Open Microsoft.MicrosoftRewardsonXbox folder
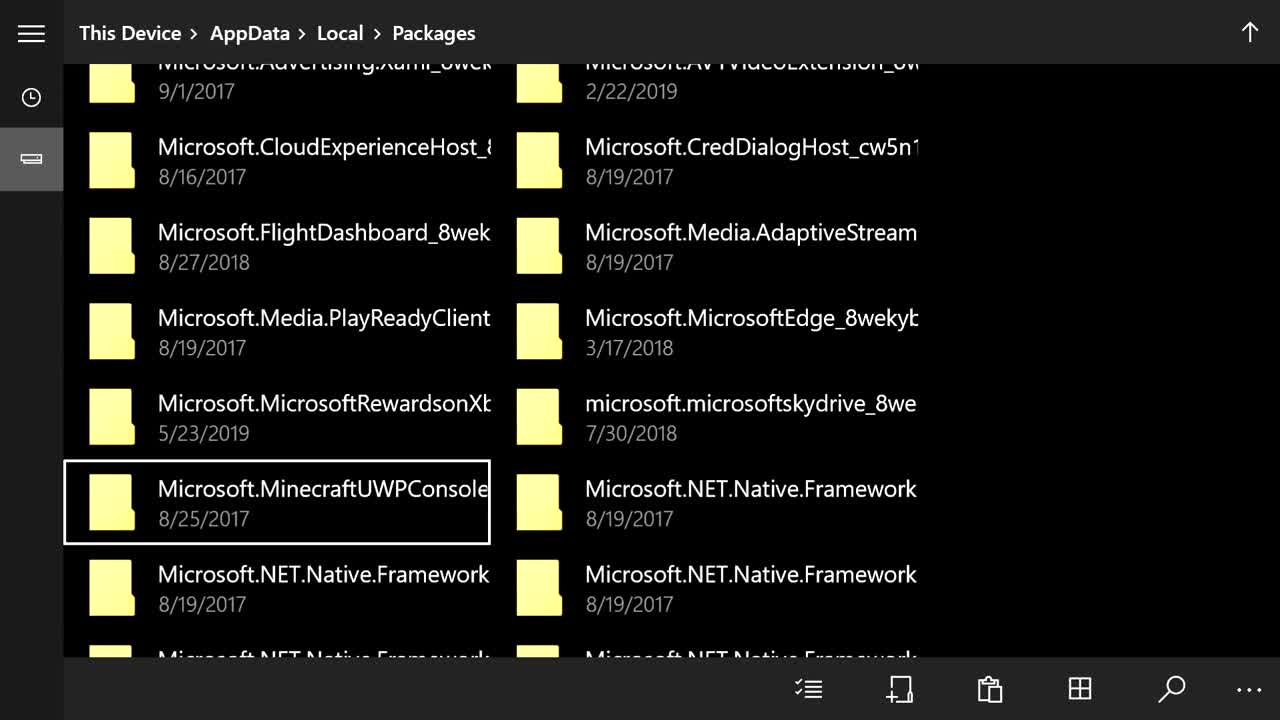This screenshot has height=720, width=1280. (277, 417)
